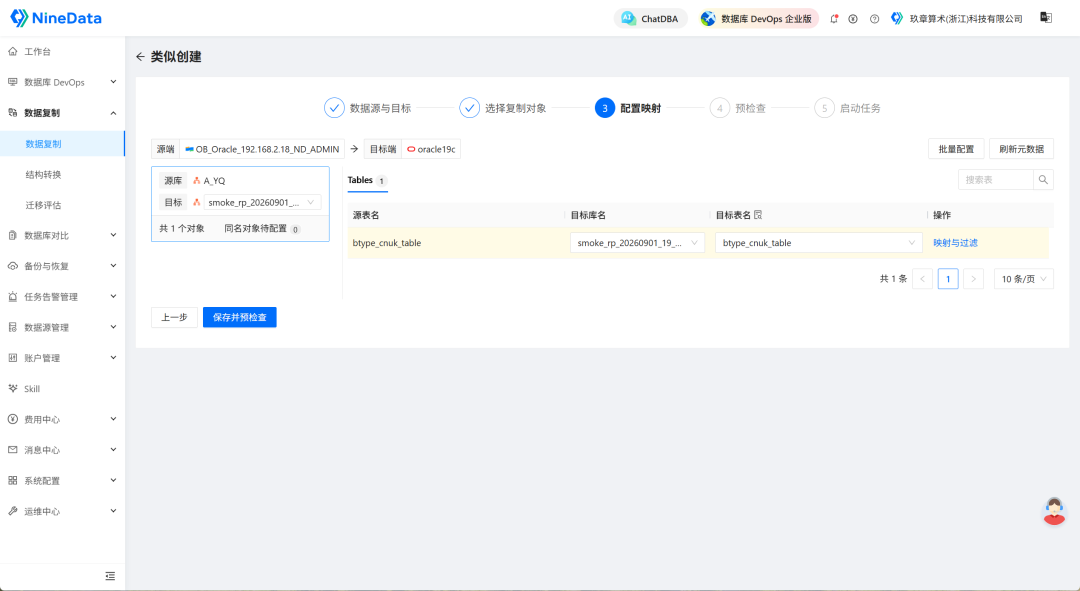Click 保存并预检查 button
Viewport: 1080px width, 591px height.
pos(240,317)
